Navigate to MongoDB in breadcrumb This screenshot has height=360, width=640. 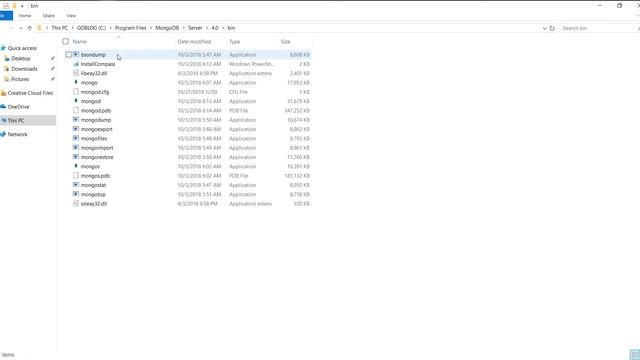[x=167, y=28]
